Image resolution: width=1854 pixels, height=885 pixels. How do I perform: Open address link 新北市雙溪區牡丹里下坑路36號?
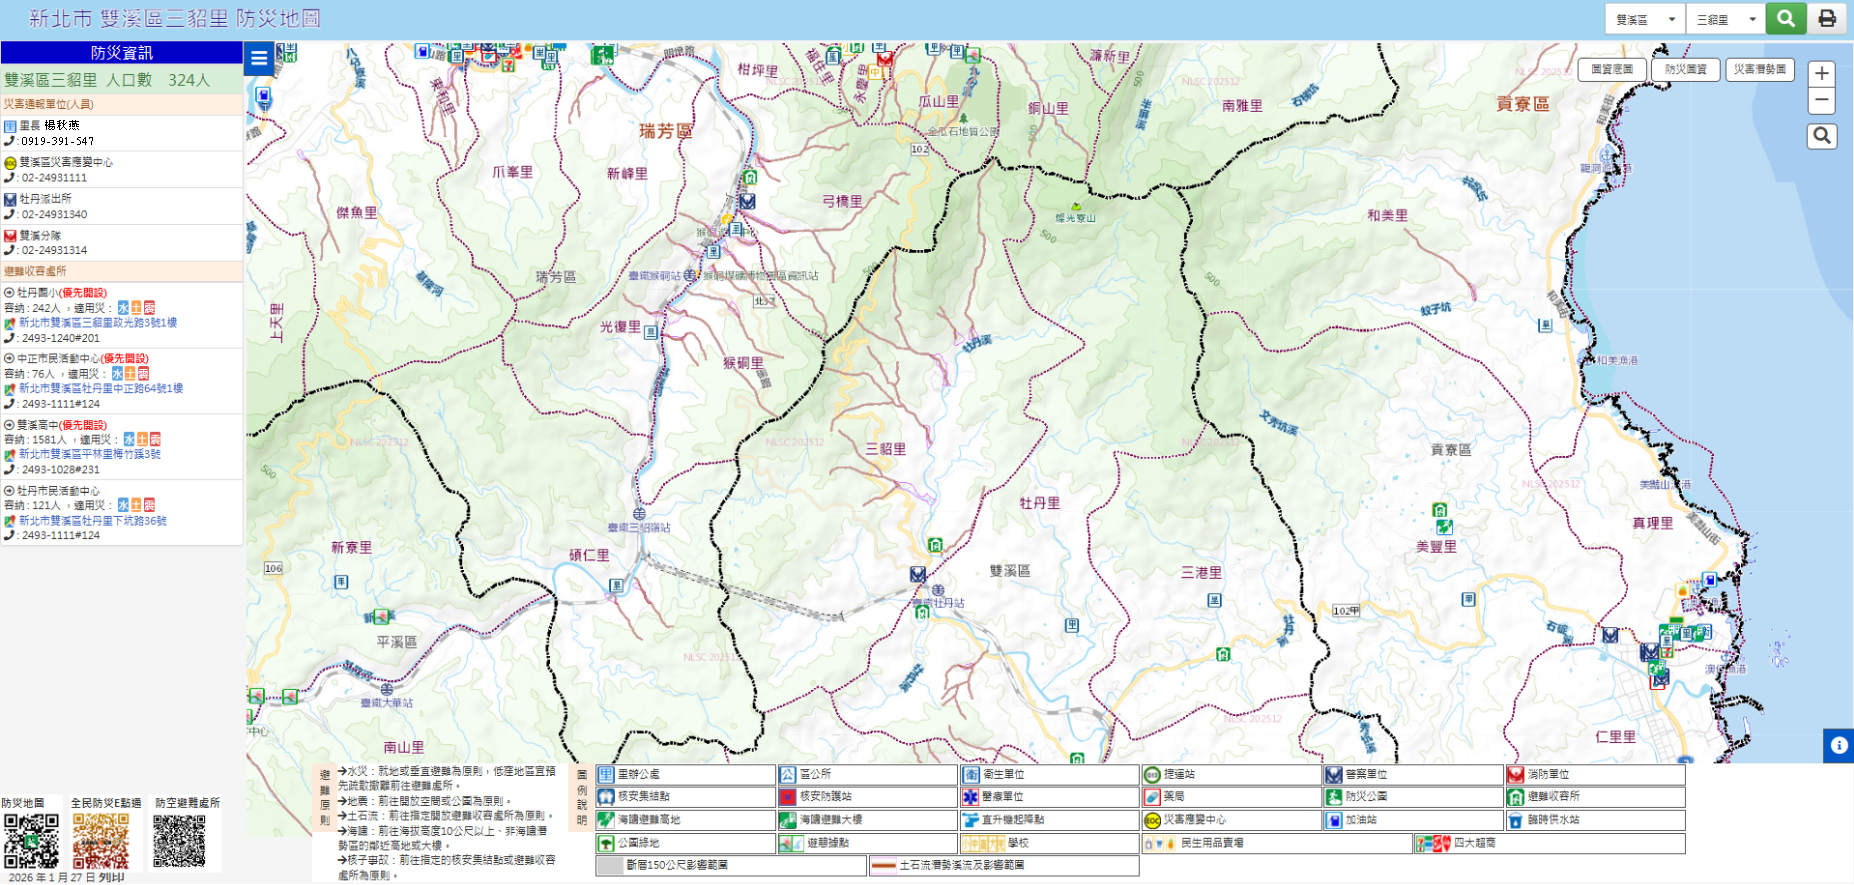93,521
